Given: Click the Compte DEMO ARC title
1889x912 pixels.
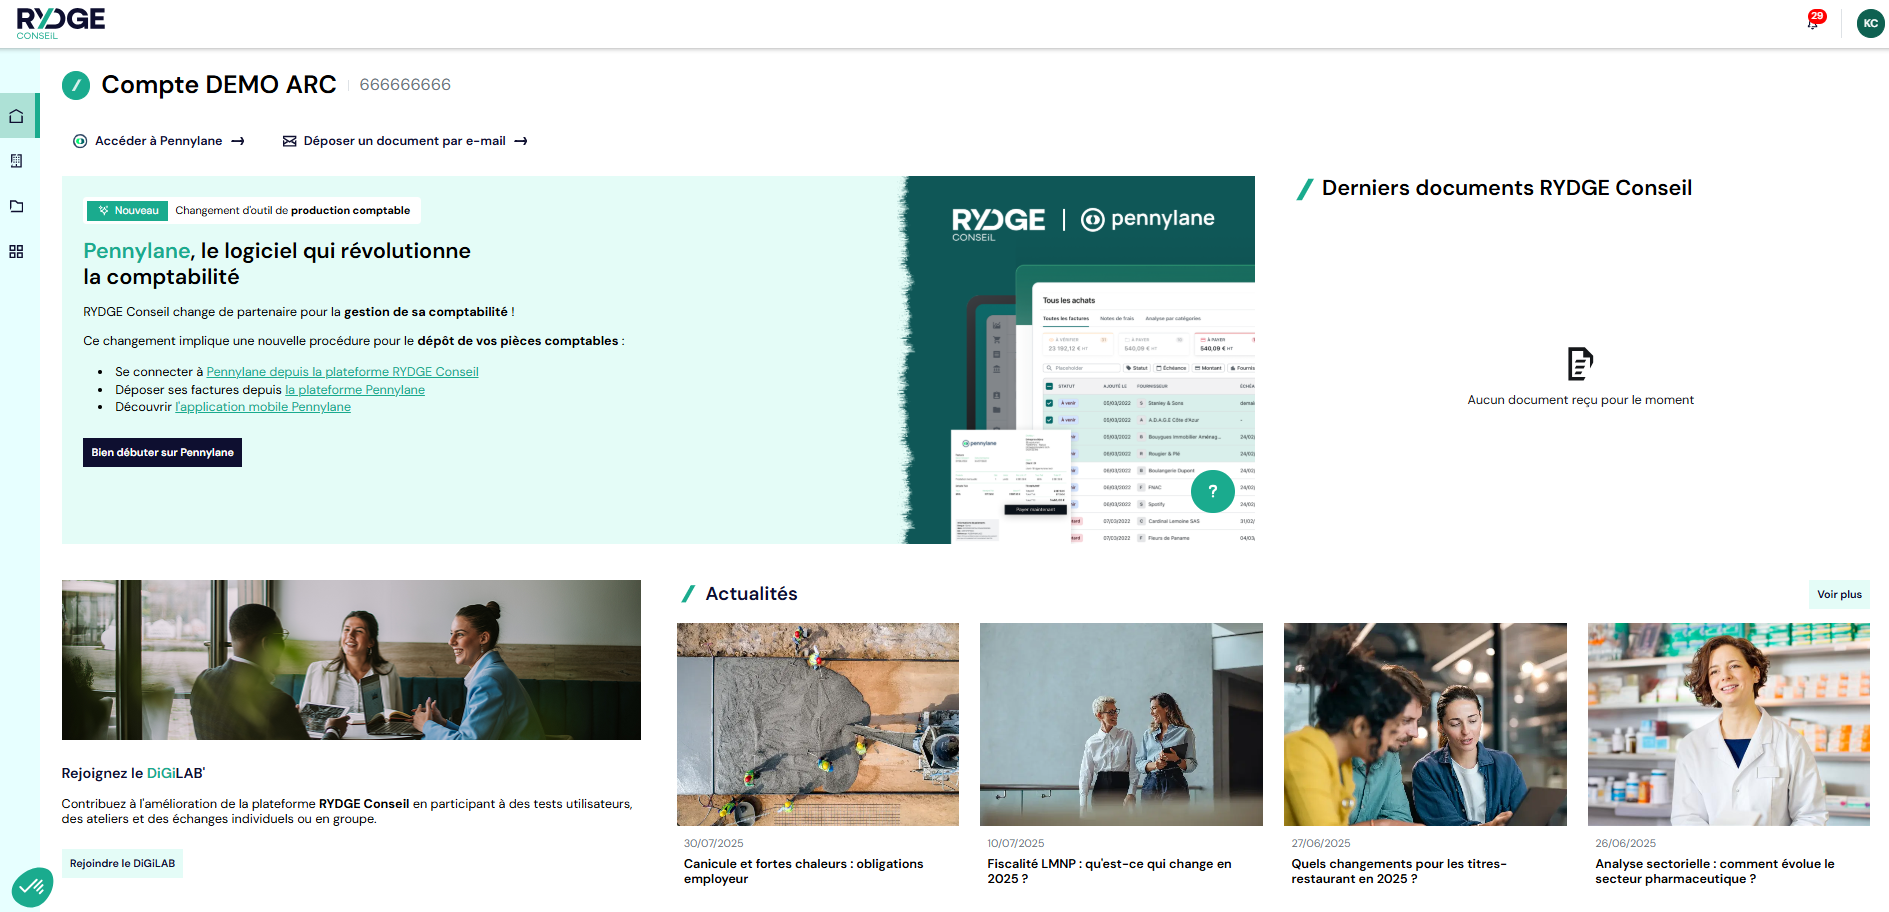Looking at the screenshot, I should pos(219,85).
